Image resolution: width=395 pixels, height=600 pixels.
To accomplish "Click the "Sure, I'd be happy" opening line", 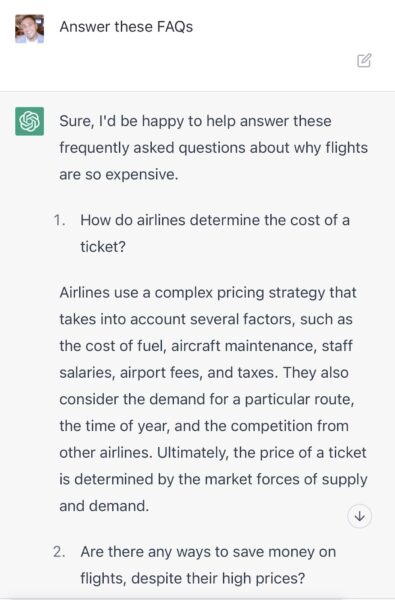I will point(195,121).
